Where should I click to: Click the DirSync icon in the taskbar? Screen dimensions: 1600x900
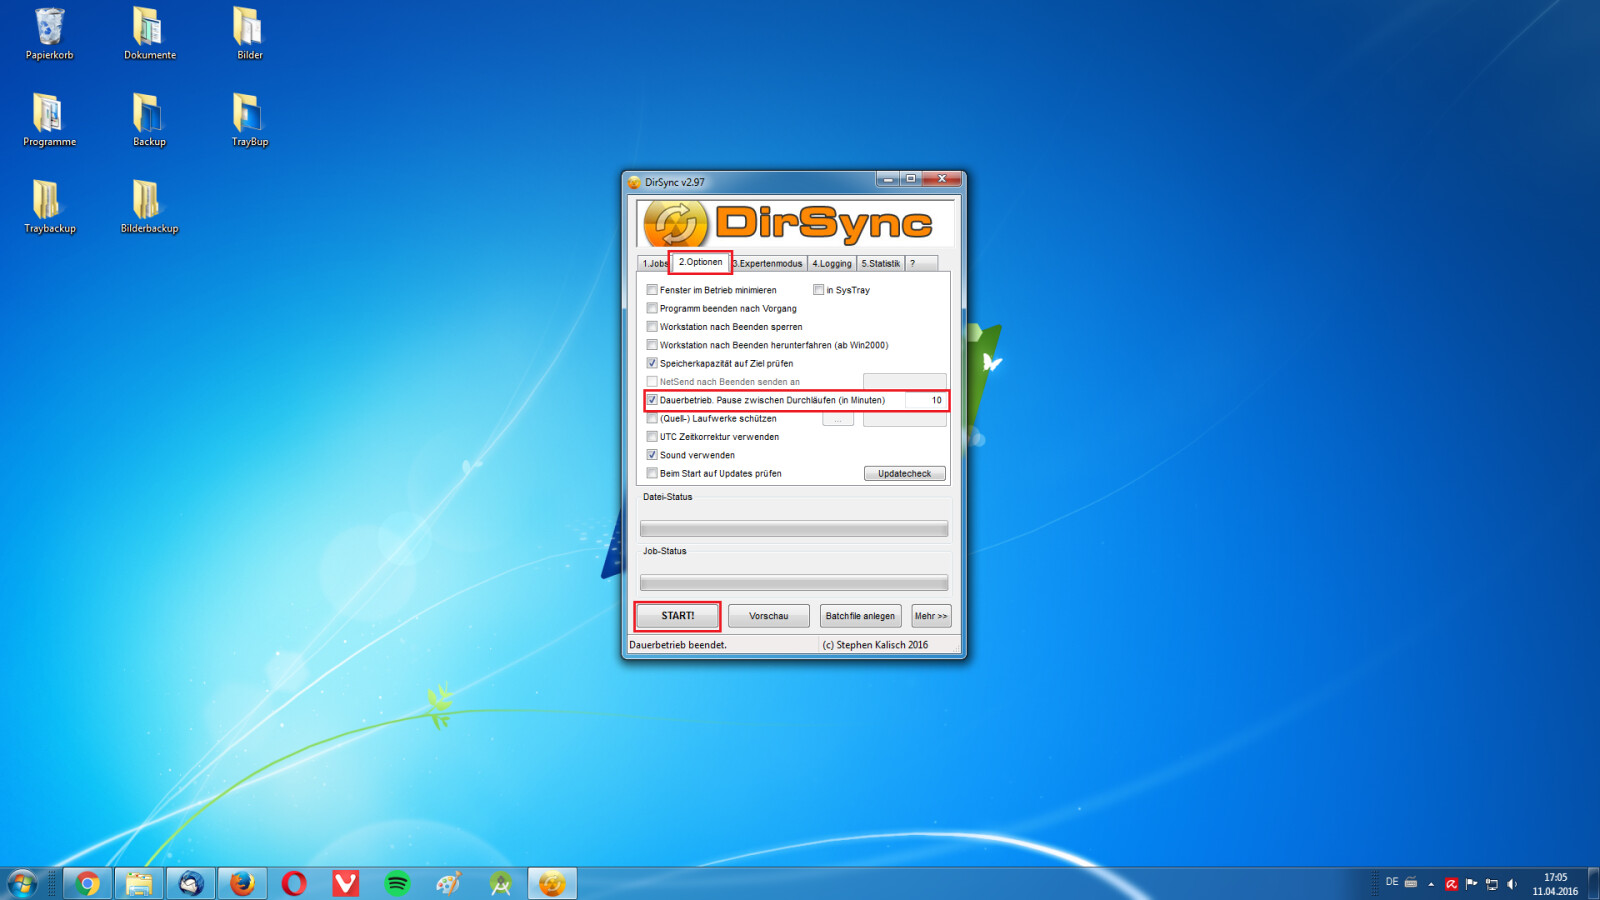(553, 883)
